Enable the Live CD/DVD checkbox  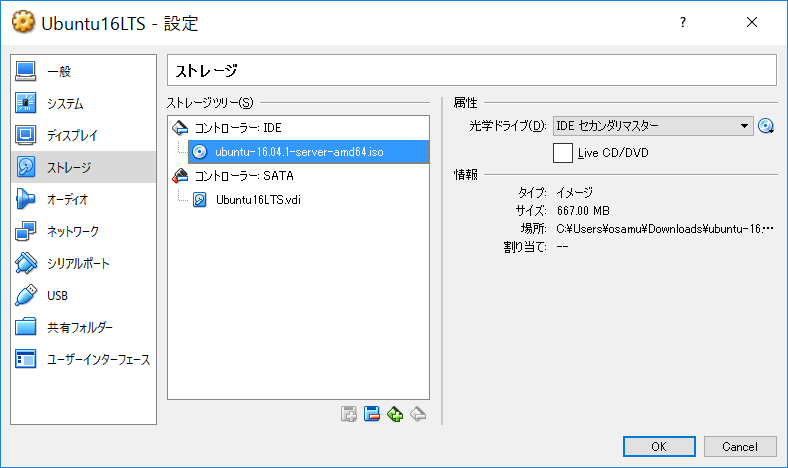[563, 152]
